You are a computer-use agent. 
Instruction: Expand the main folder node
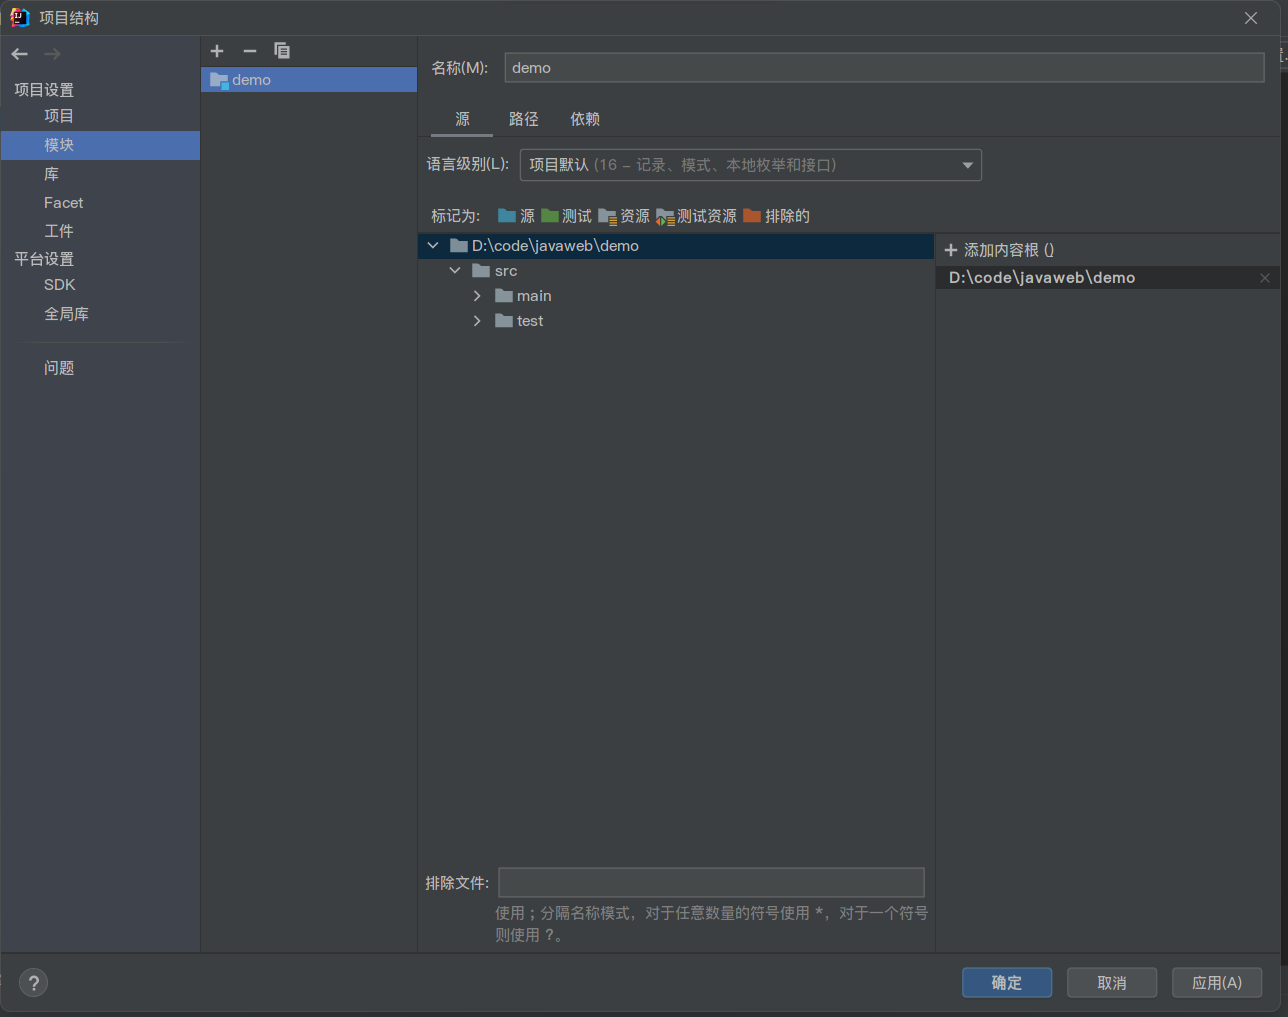click(477, 296)
